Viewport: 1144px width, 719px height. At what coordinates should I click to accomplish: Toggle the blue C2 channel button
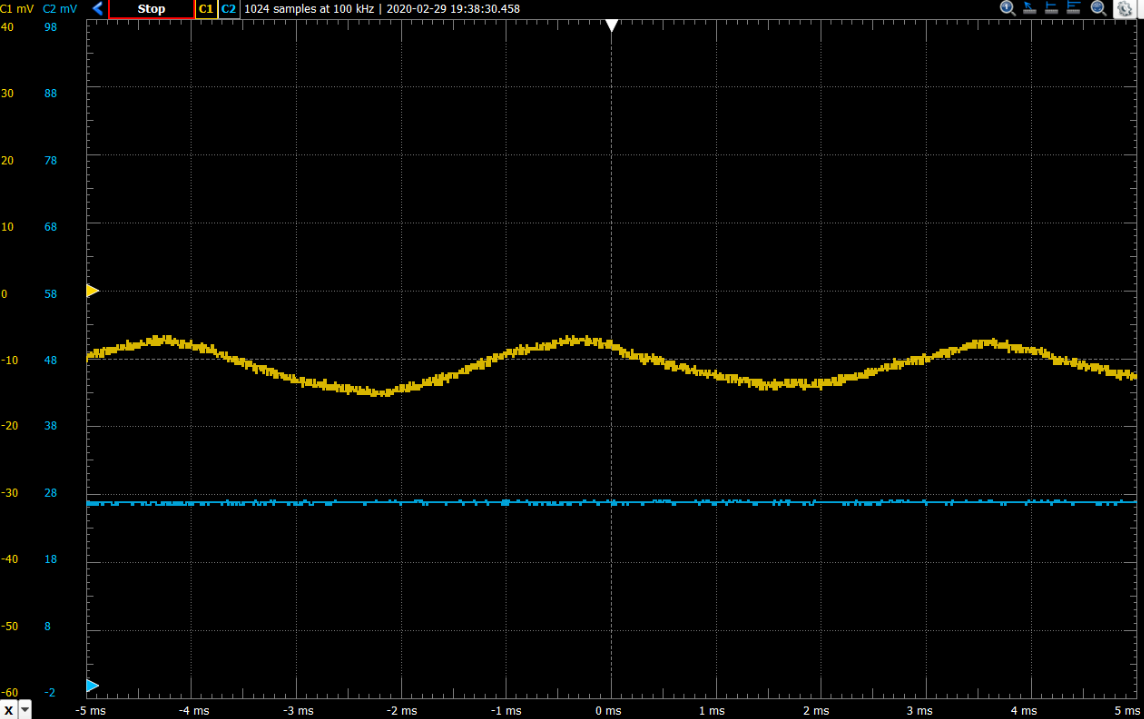point(228,9)
